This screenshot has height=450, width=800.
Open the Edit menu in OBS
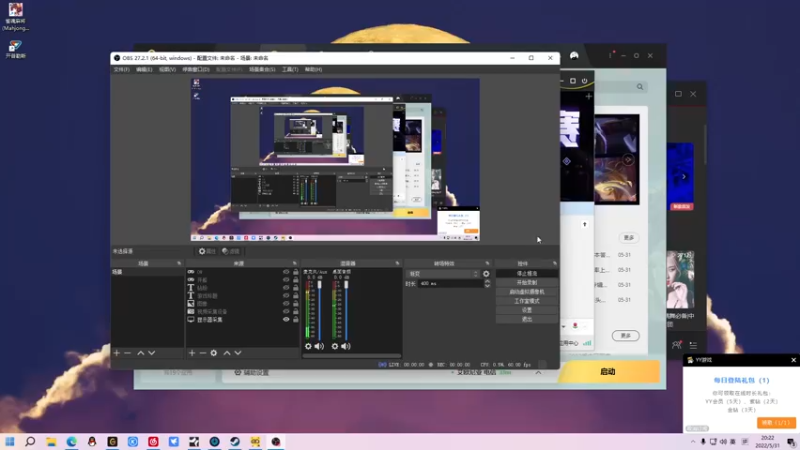(x=144, y=69)
